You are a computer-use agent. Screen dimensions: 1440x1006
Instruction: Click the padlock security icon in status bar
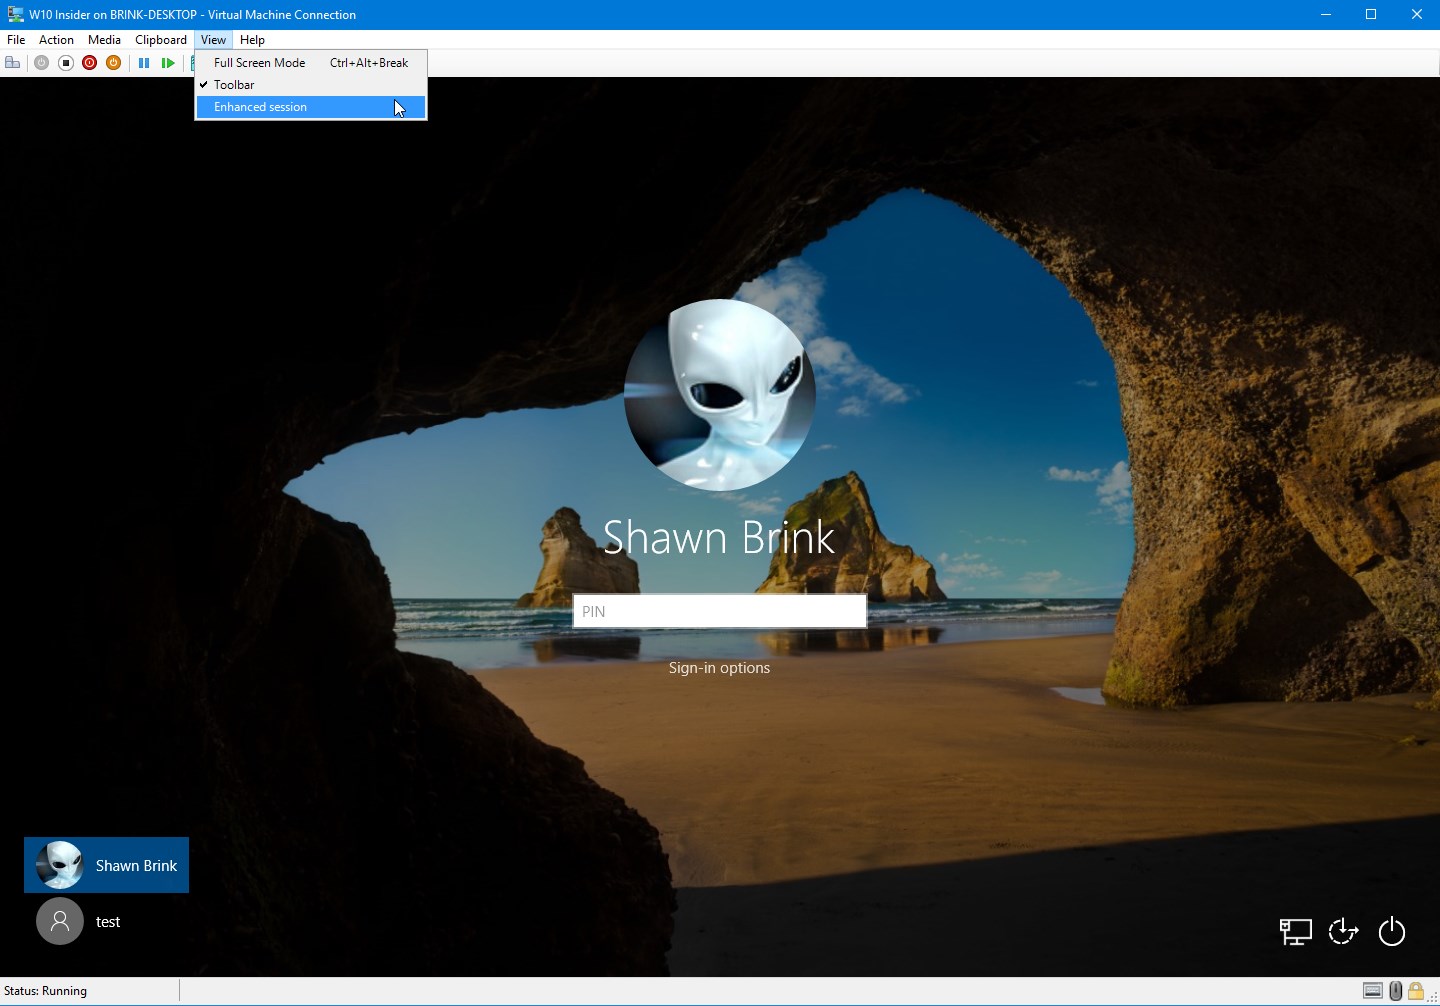[x=1416, y=991]
